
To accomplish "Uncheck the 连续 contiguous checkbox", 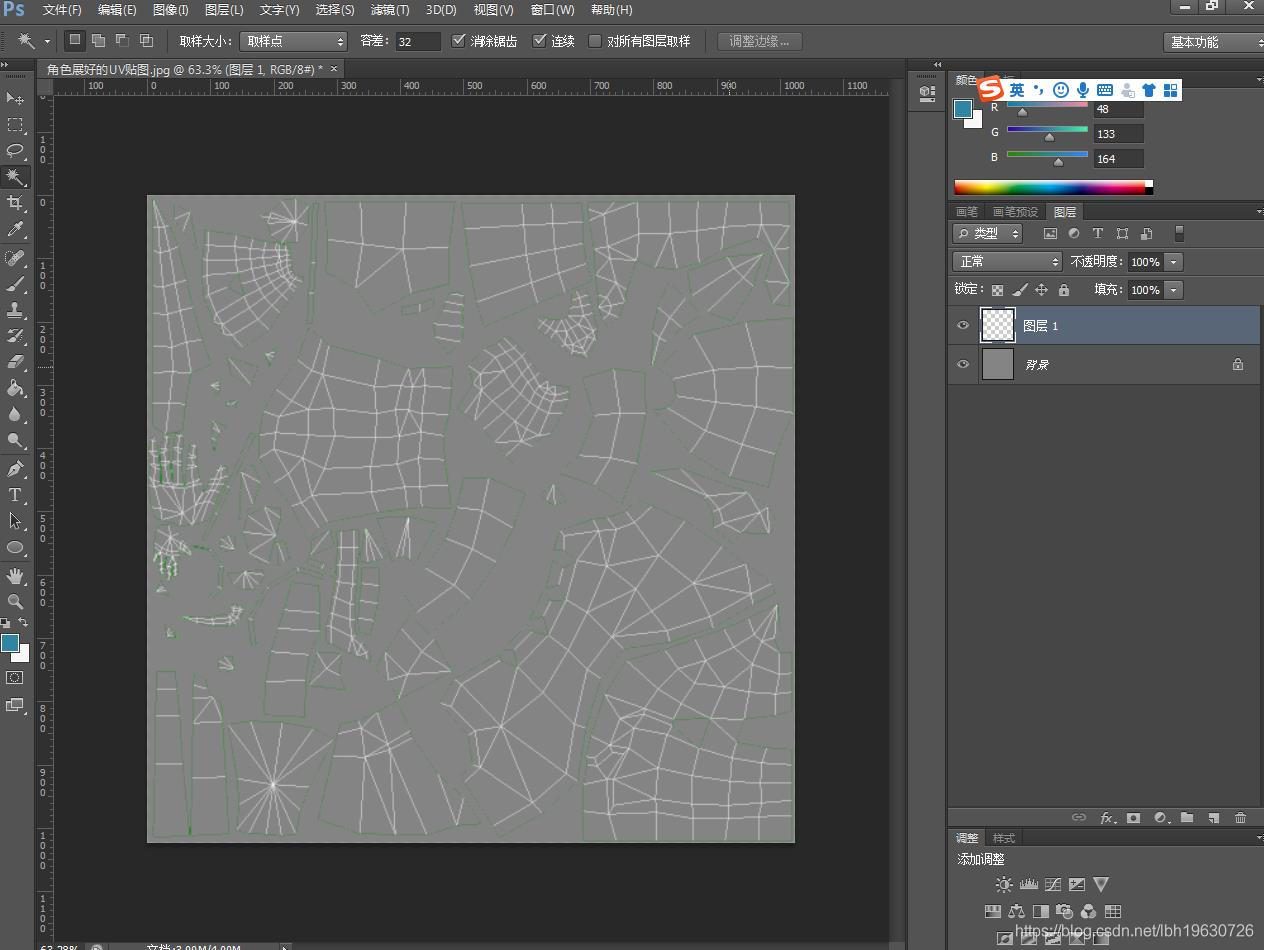I will pyautogui.click(x=540, y=41).
